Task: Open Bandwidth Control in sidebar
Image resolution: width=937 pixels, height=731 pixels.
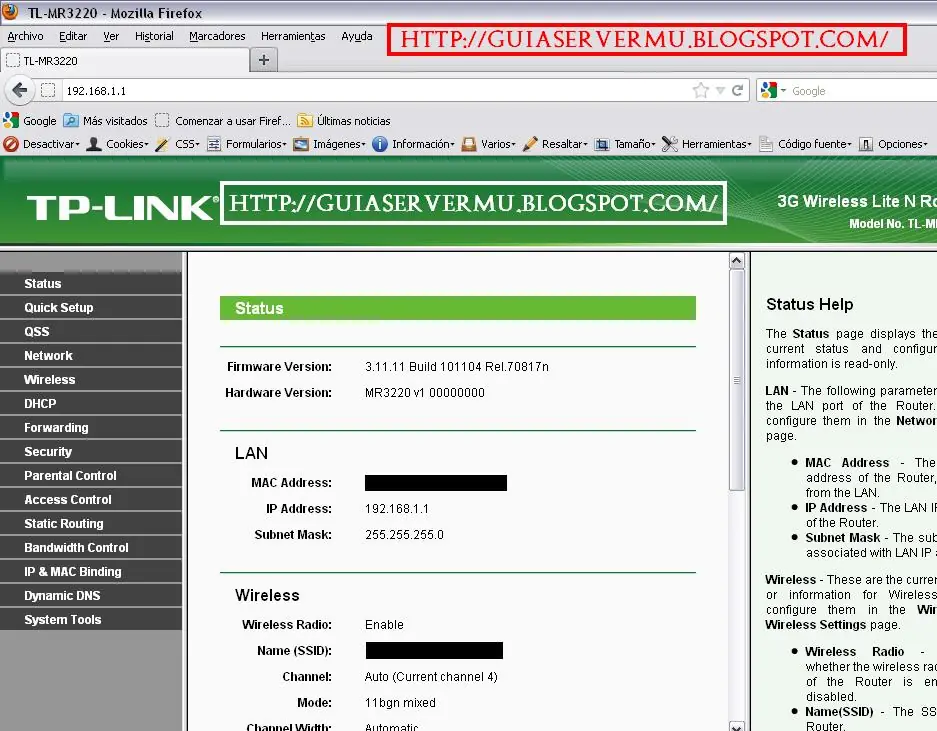Action: 91,548
